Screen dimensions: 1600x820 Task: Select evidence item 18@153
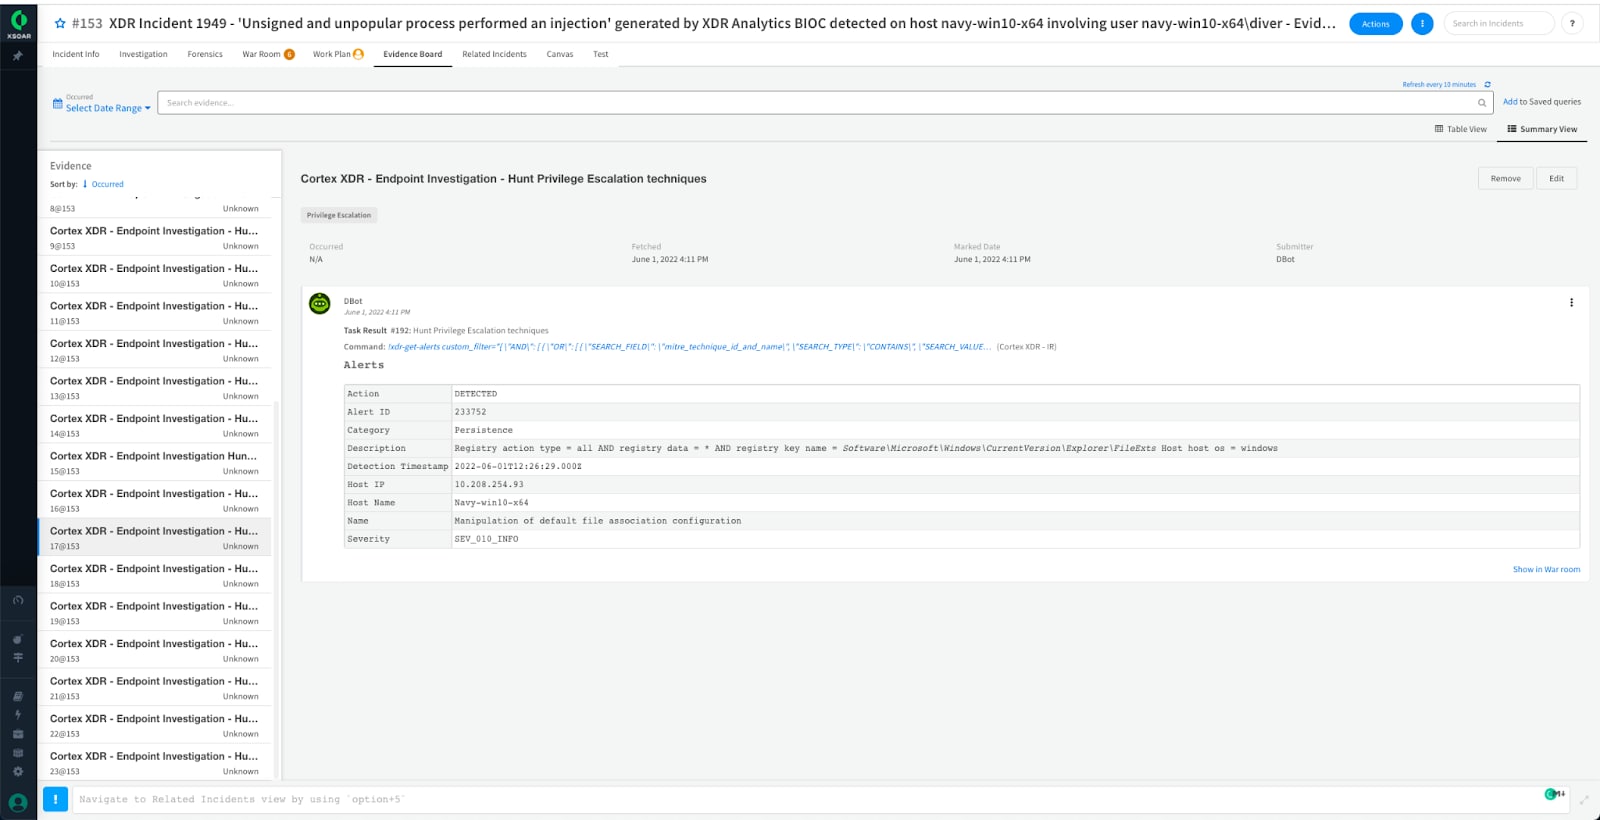[x=154, y=575]
